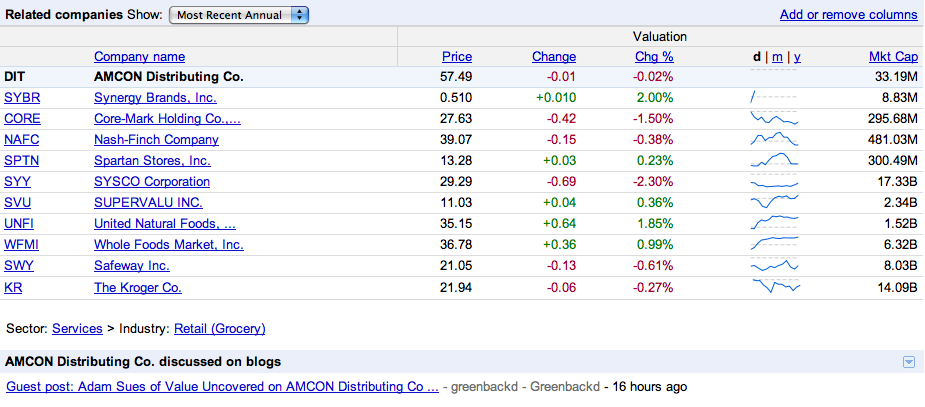Click Kroger market cap 14.09B
Viewport: 925px width, 407px height.
[x=896, y=288]
